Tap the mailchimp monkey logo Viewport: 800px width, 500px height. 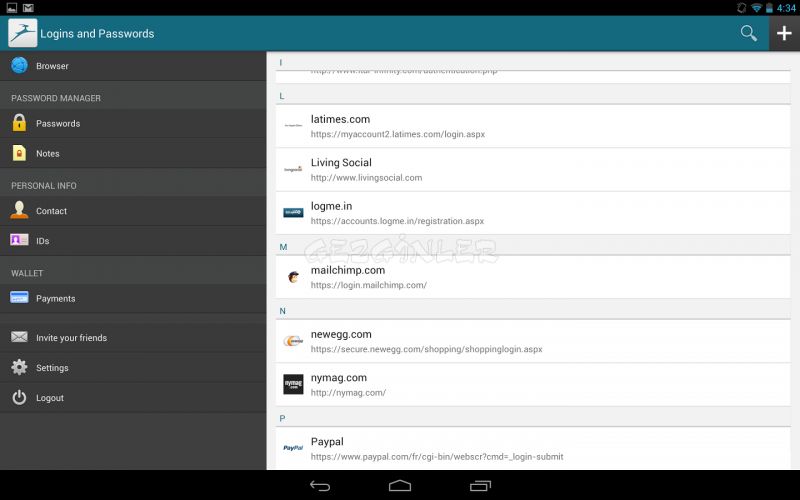[293, 277]
